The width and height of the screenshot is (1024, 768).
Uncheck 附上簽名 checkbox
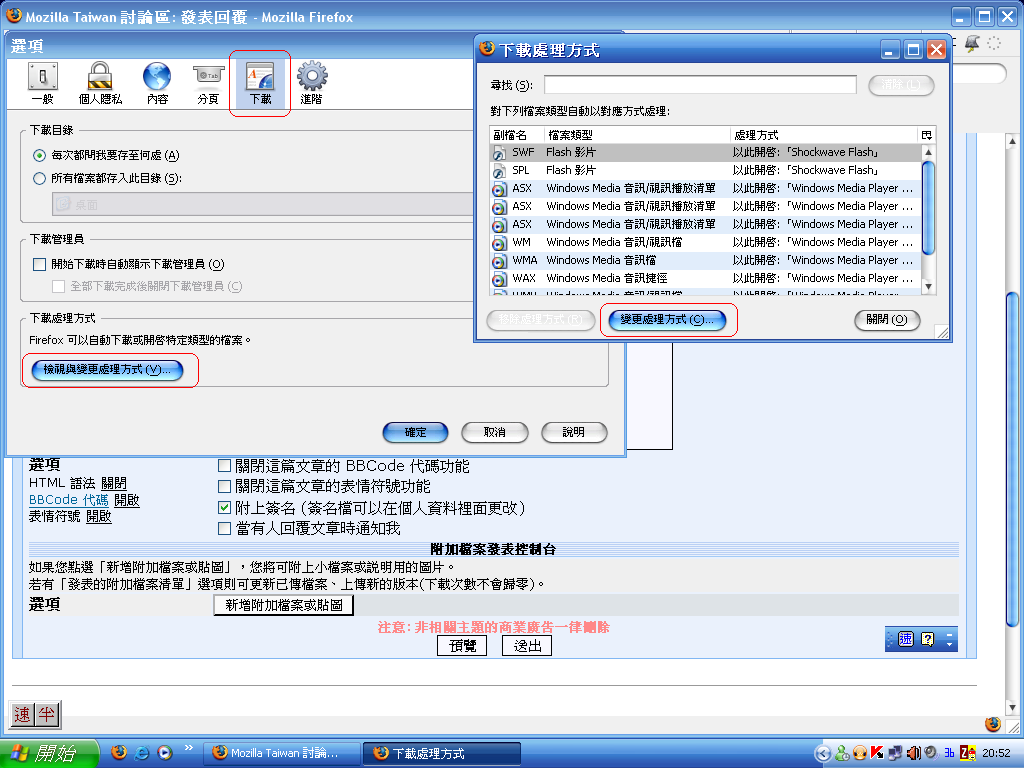224,507
